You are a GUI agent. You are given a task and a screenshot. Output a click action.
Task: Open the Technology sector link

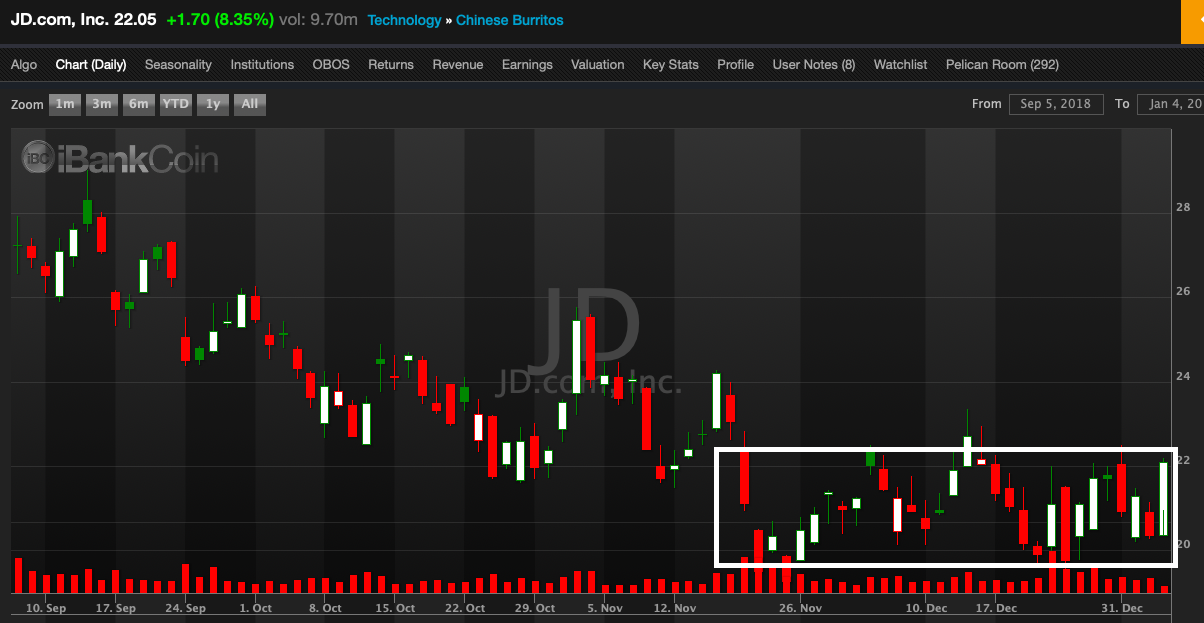404,20
